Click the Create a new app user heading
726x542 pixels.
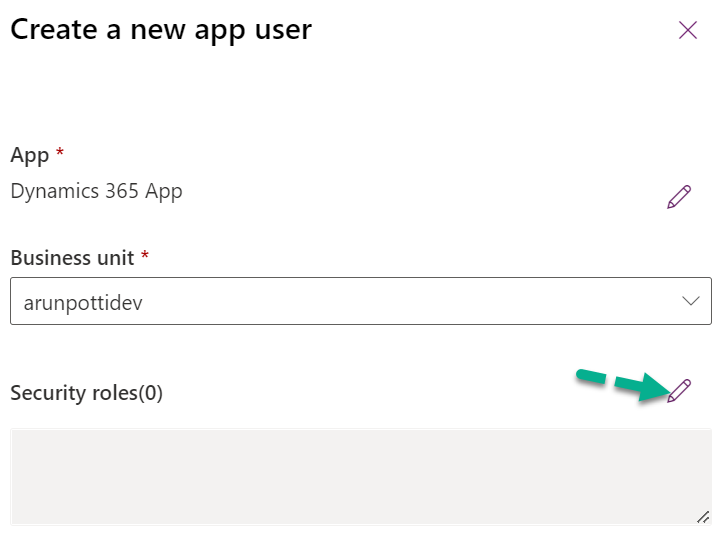[161, 30]
